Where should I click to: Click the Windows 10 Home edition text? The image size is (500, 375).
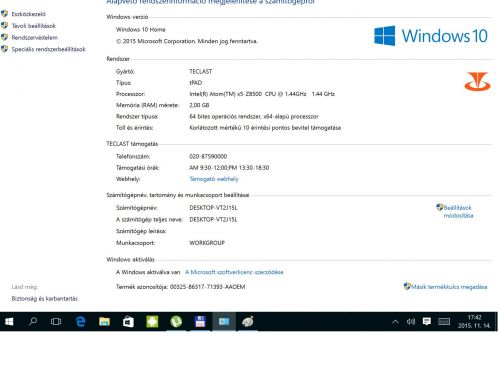tap(141, 29)
